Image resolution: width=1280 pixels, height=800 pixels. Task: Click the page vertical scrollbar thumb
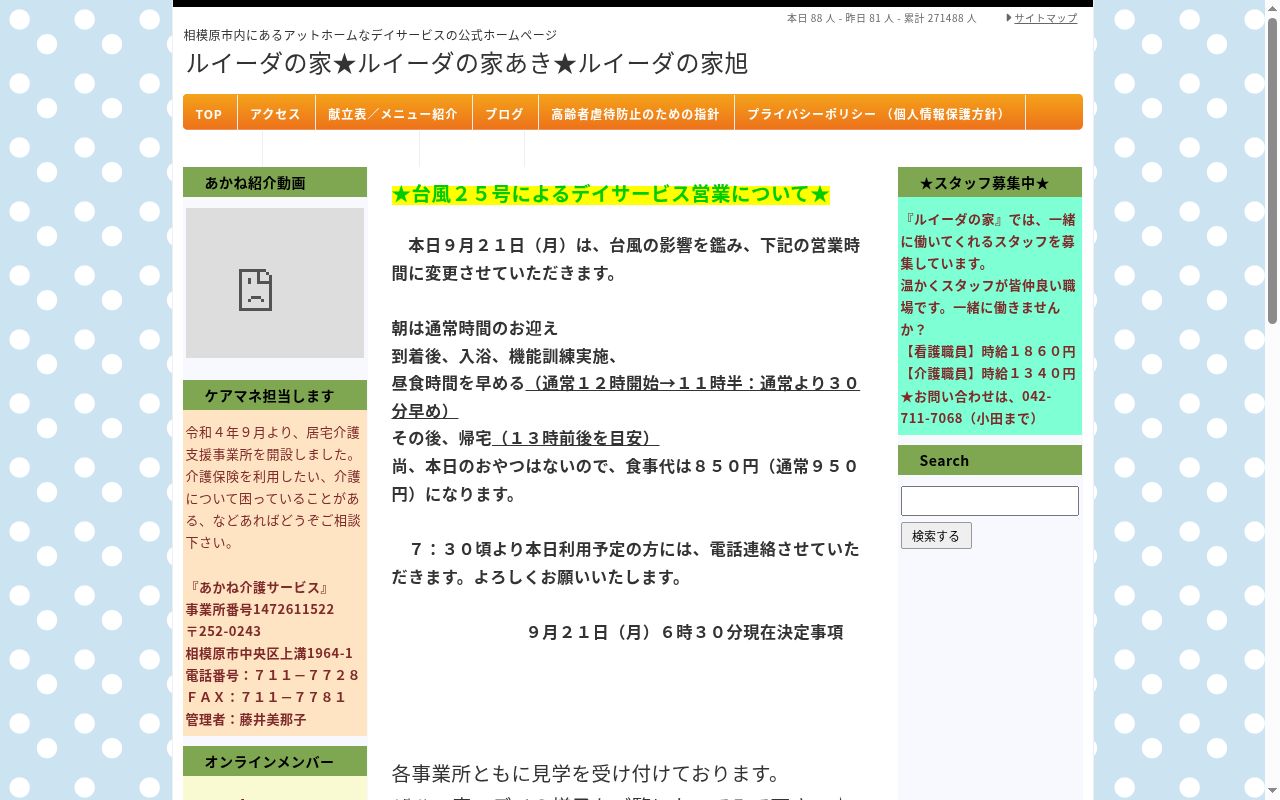pos(1272,170)
